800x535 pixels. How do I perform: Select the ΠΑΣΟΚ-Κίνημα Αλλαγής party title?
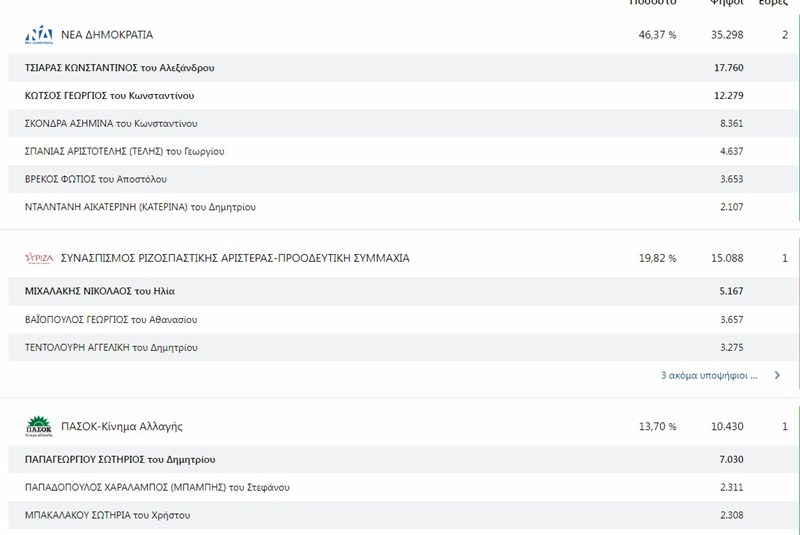pos(122,426)
